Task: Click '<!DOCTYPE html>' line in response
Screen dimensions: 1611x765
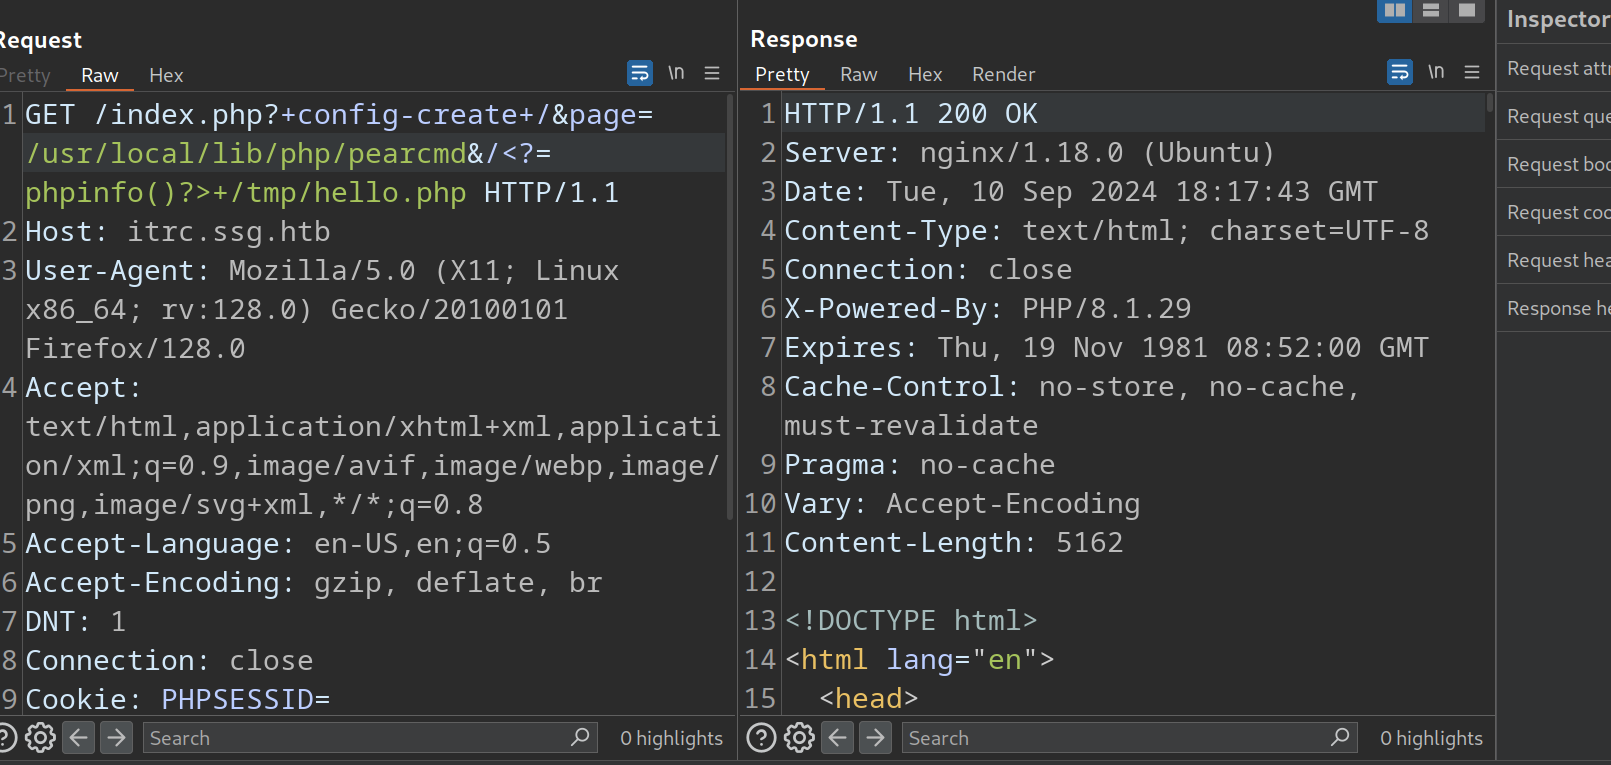Action: pyautogui.click(x=911, y=621)
